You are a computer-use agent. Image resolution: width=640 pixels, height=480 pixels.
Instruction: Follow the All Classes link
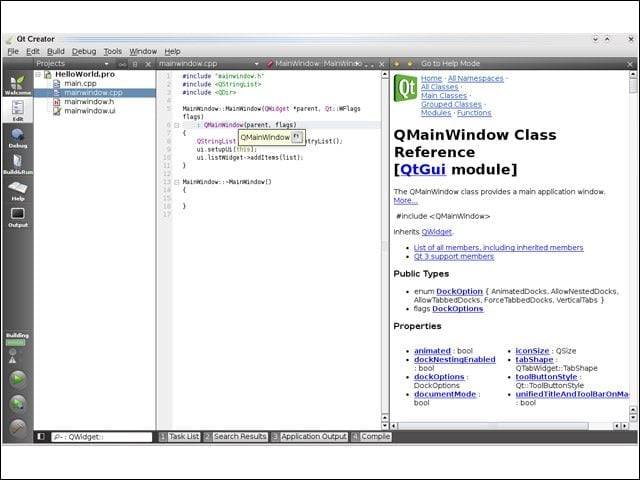pyautogui.click(x=440, y=87)
